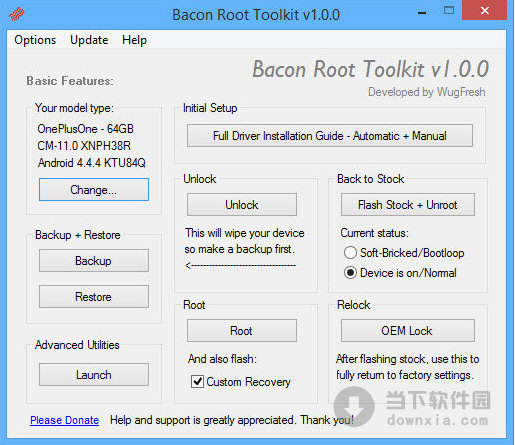Click 'Help and support is greatly appreciated' text

tap(203, 420)
